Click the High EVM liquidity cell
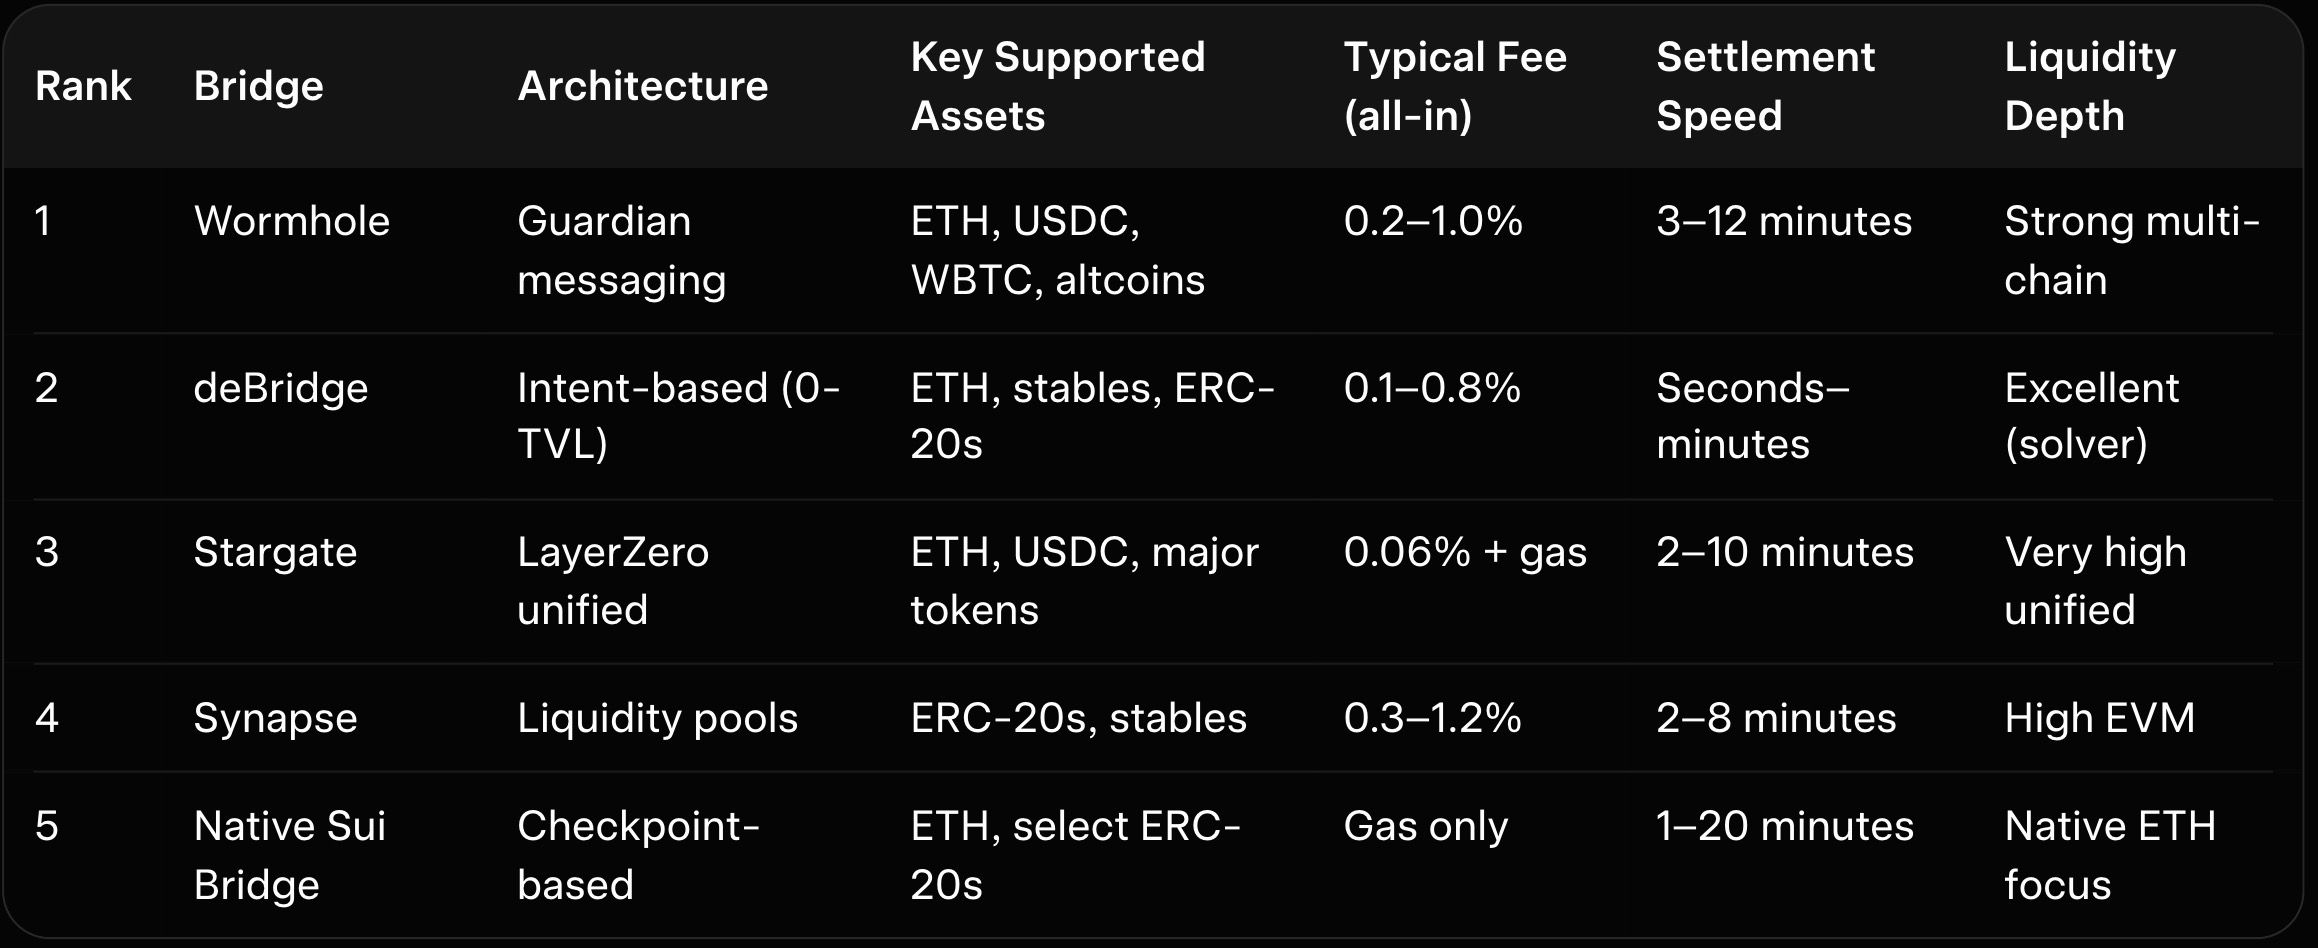The height and width of the screenshot is (948, 2318). coord(2099,718)
